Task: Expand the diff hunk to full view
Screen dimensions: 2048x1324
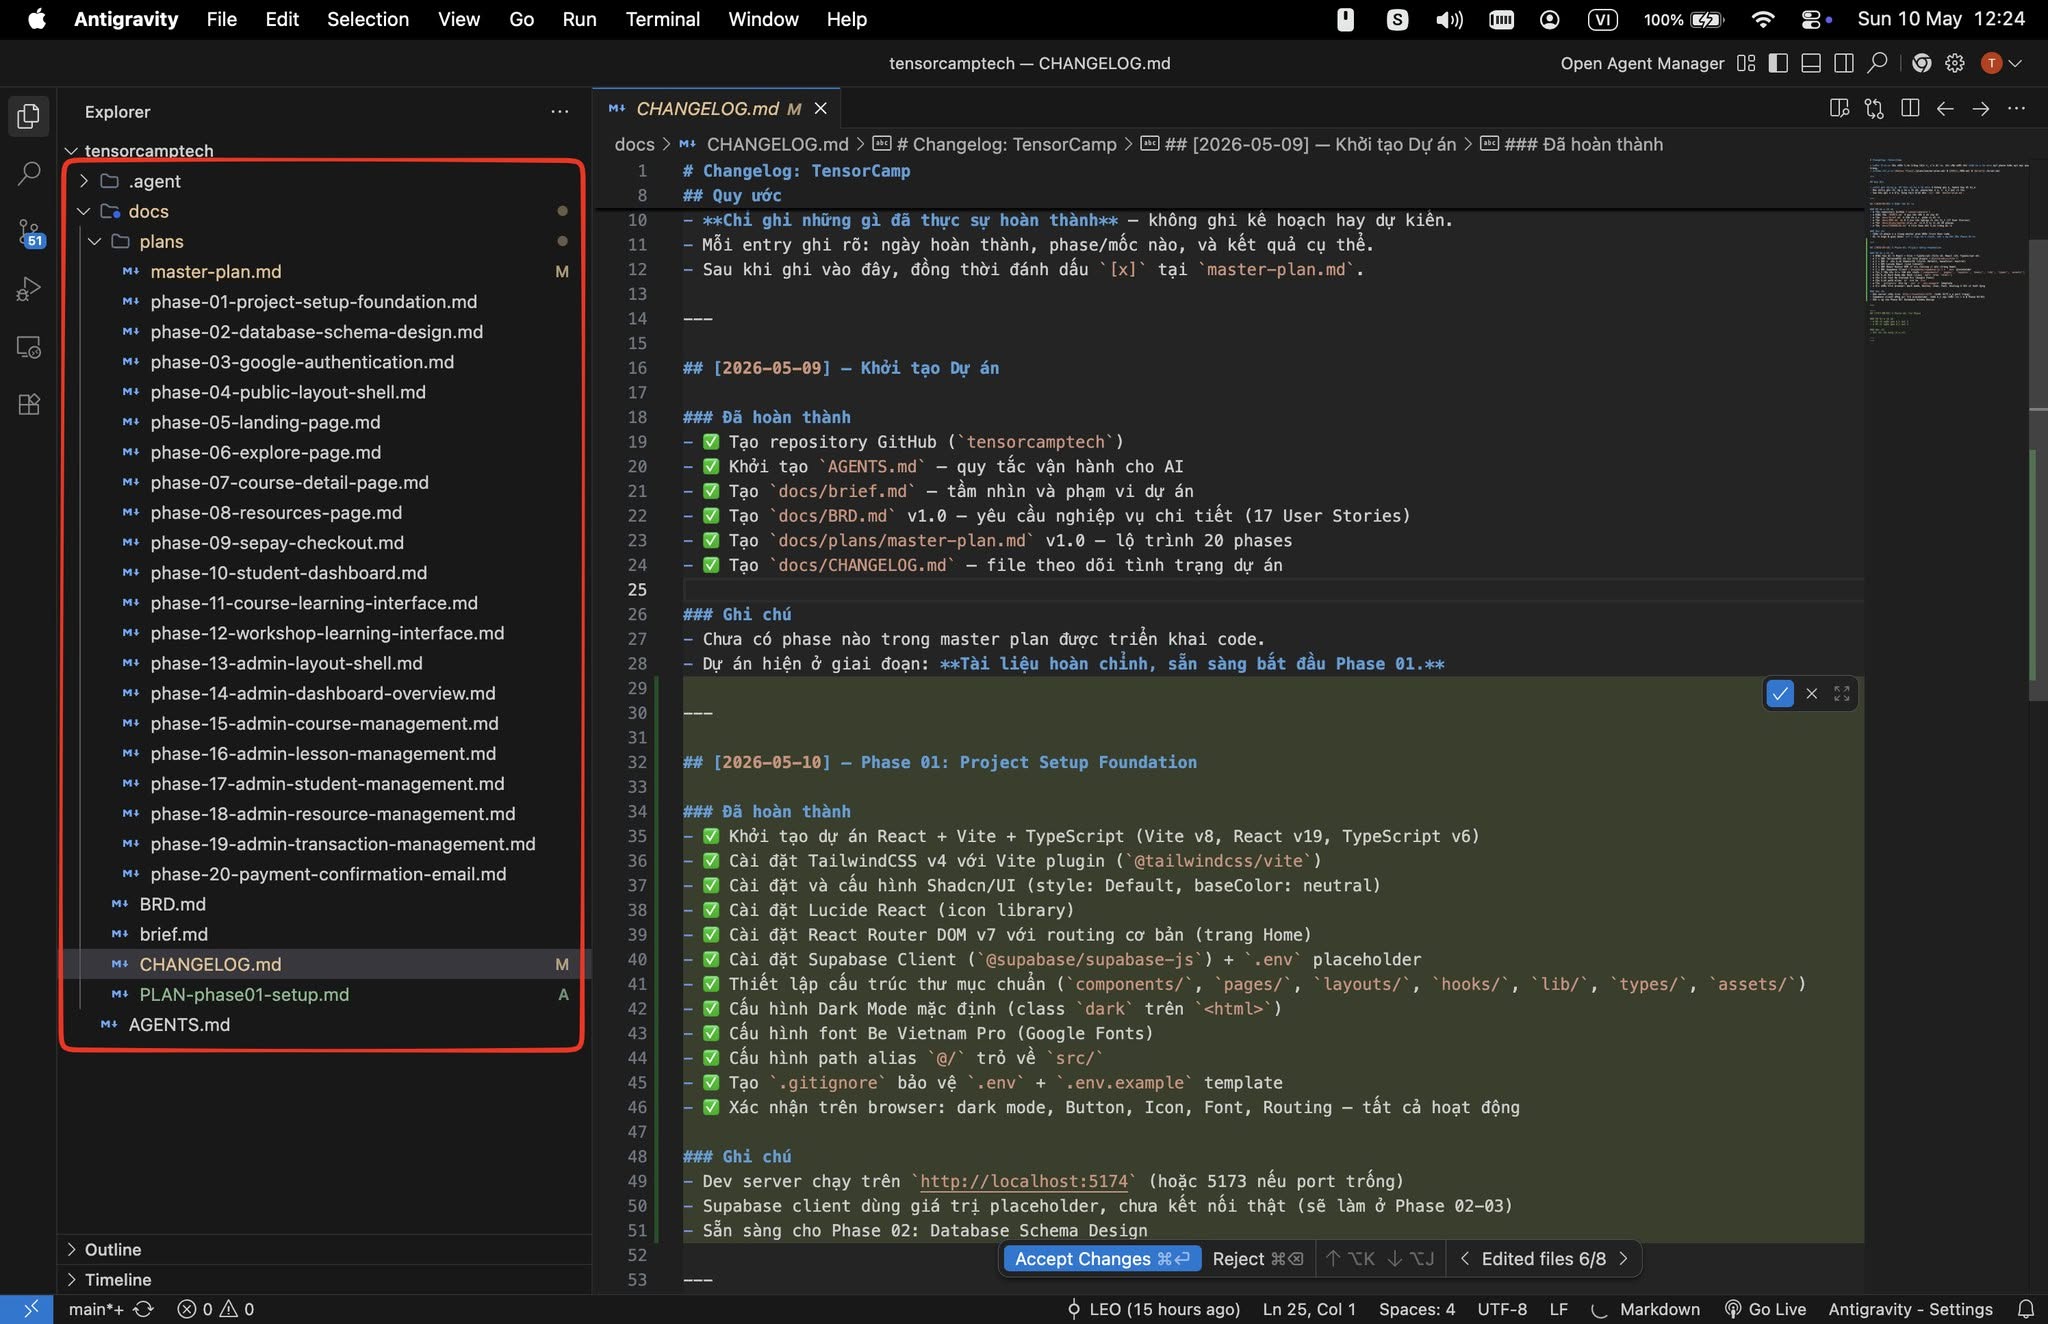Action: (x=1842, y=693)
